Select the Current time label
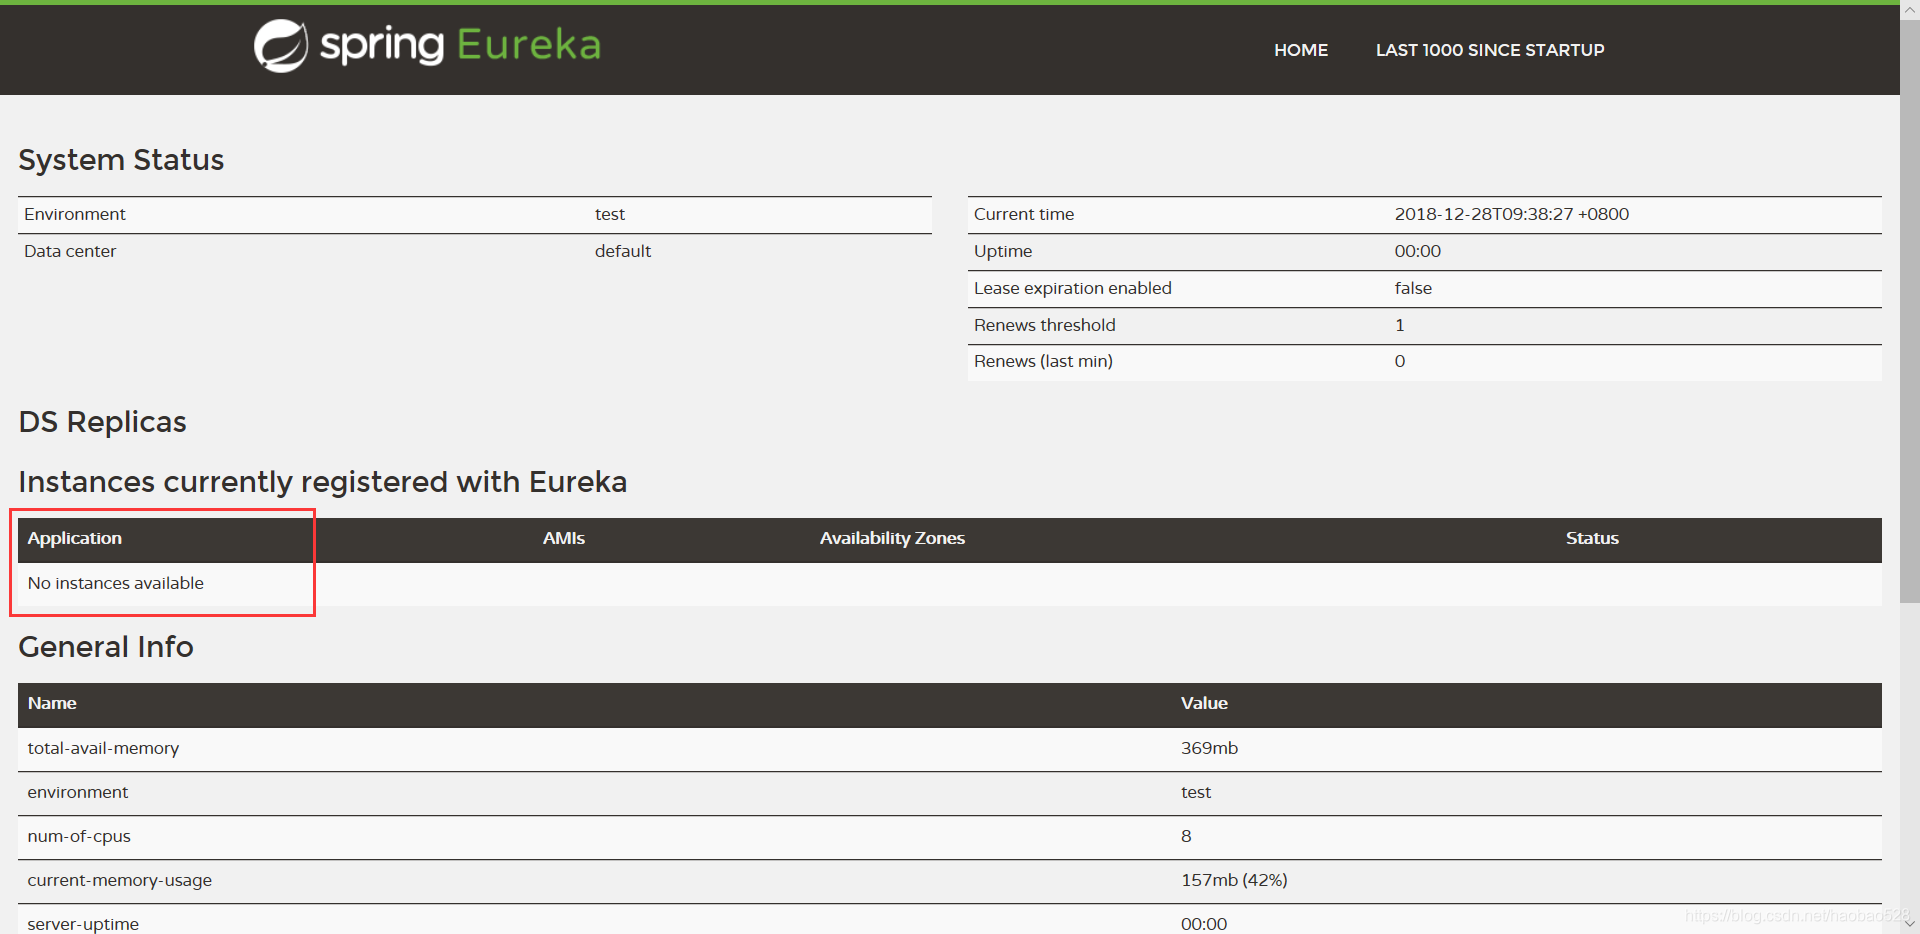Image resolution: width=1920 pixels, height=934 pixels. coord(1024,214)
